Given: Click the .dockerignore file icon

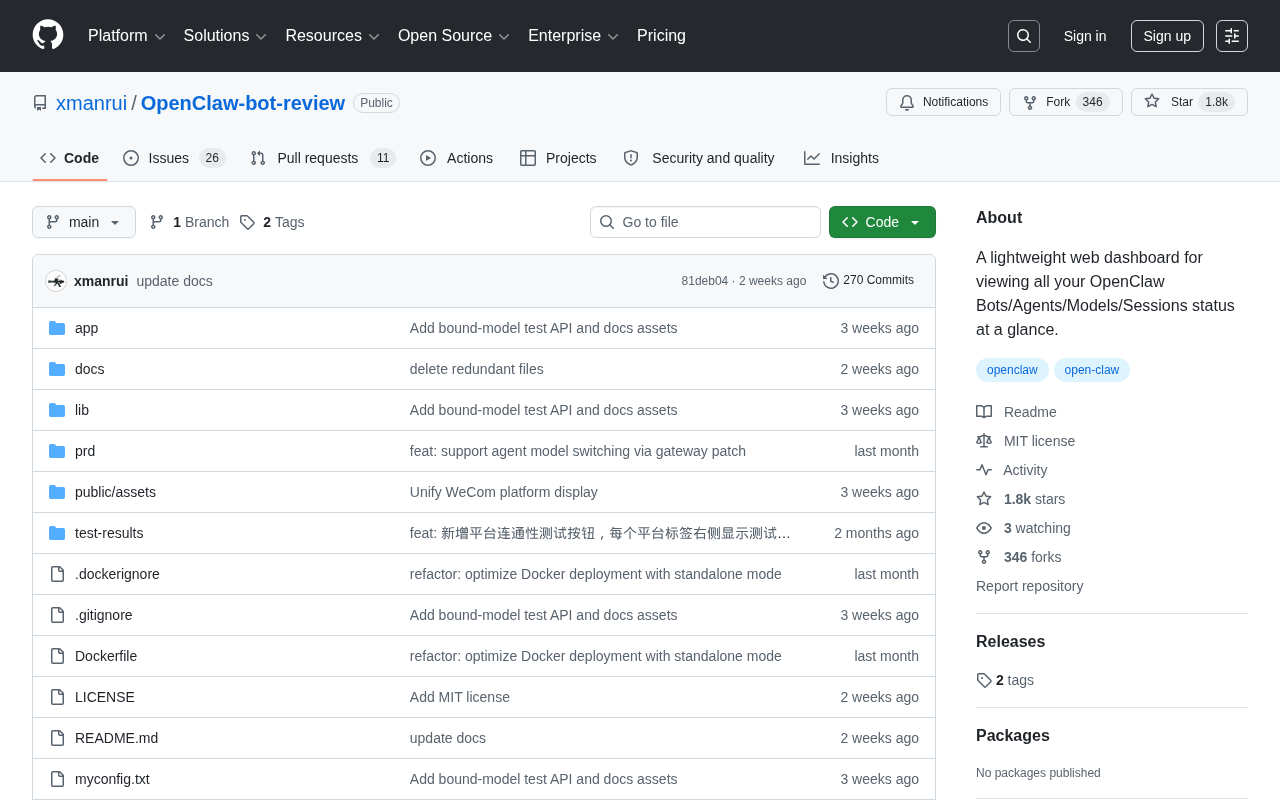Looking at the screenshot, I should pos(57,574).
